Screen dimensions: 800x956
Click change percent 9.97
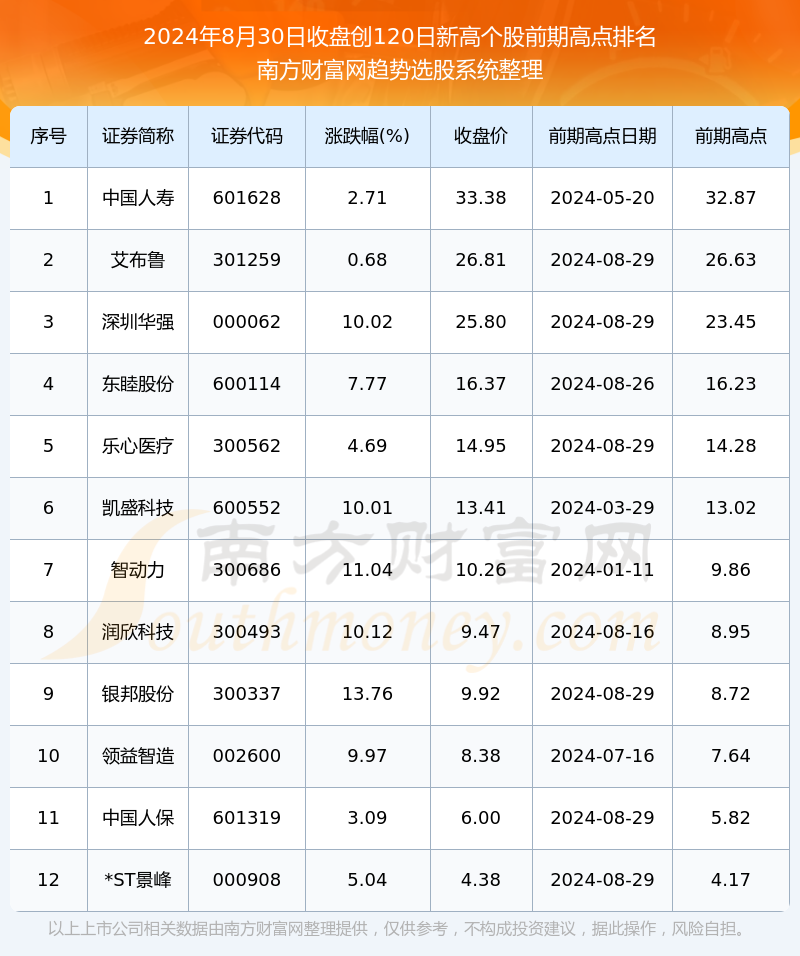367,756
